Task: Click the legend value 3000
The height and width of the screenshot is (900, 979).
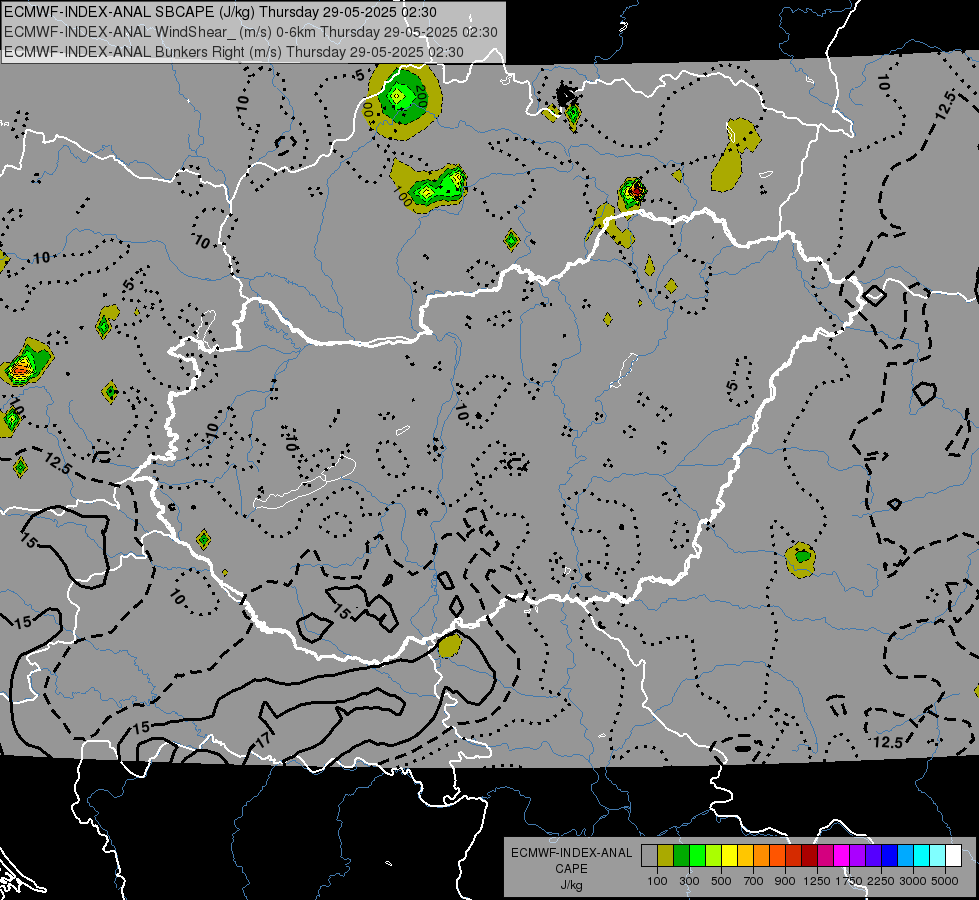Action: (x=913, y=881)
